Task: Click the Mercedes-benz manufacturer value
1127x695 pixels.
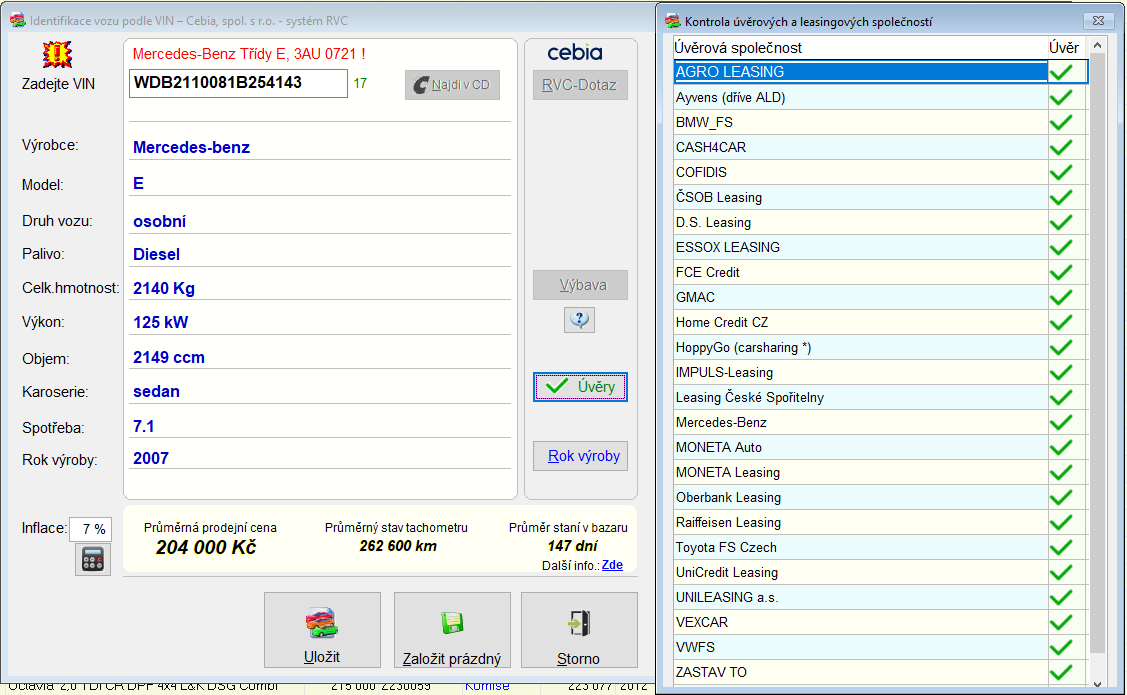Action: point(191,147)
